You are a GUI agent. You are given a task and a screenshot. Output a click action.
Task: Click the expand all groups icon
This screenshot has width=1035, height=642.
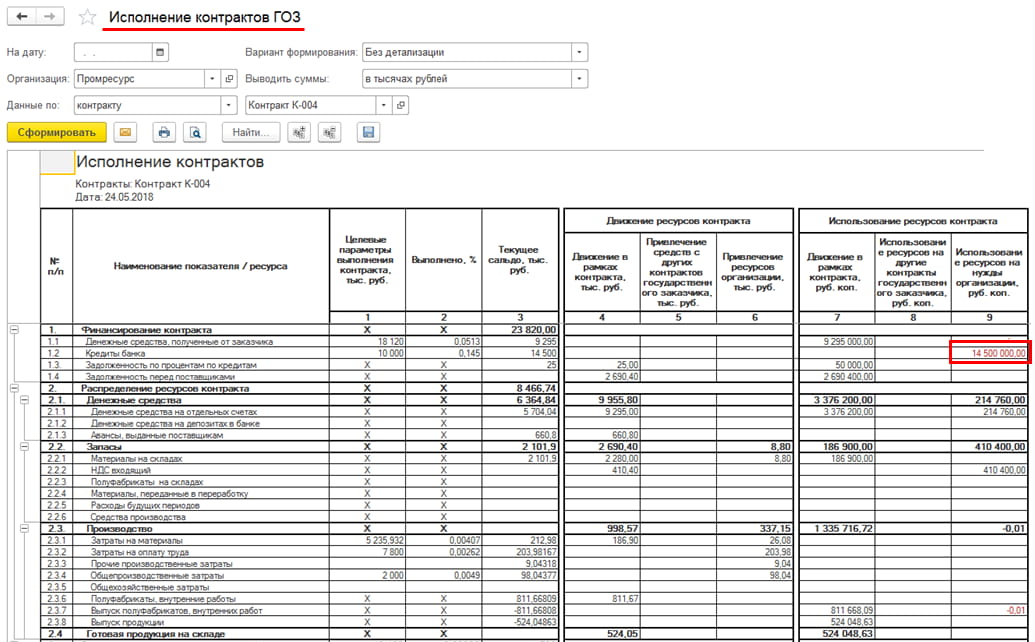299,133
